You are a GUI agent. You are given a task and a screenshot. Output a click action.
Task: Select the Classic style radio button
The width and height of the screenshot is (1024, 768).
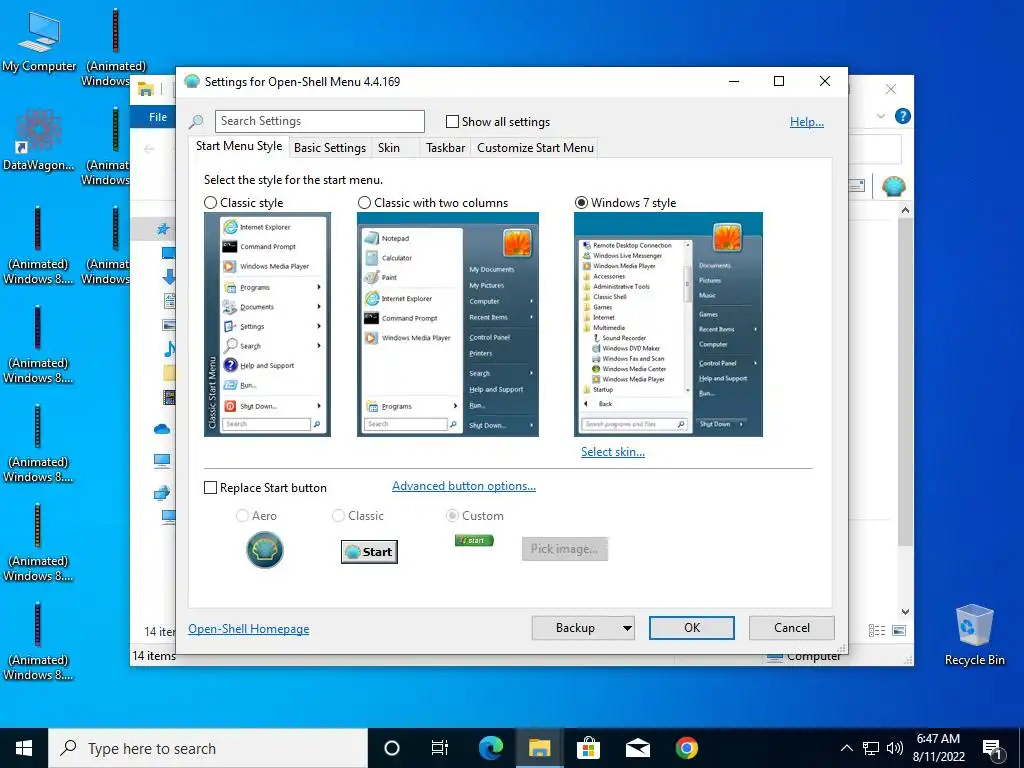tap(210, 202)
